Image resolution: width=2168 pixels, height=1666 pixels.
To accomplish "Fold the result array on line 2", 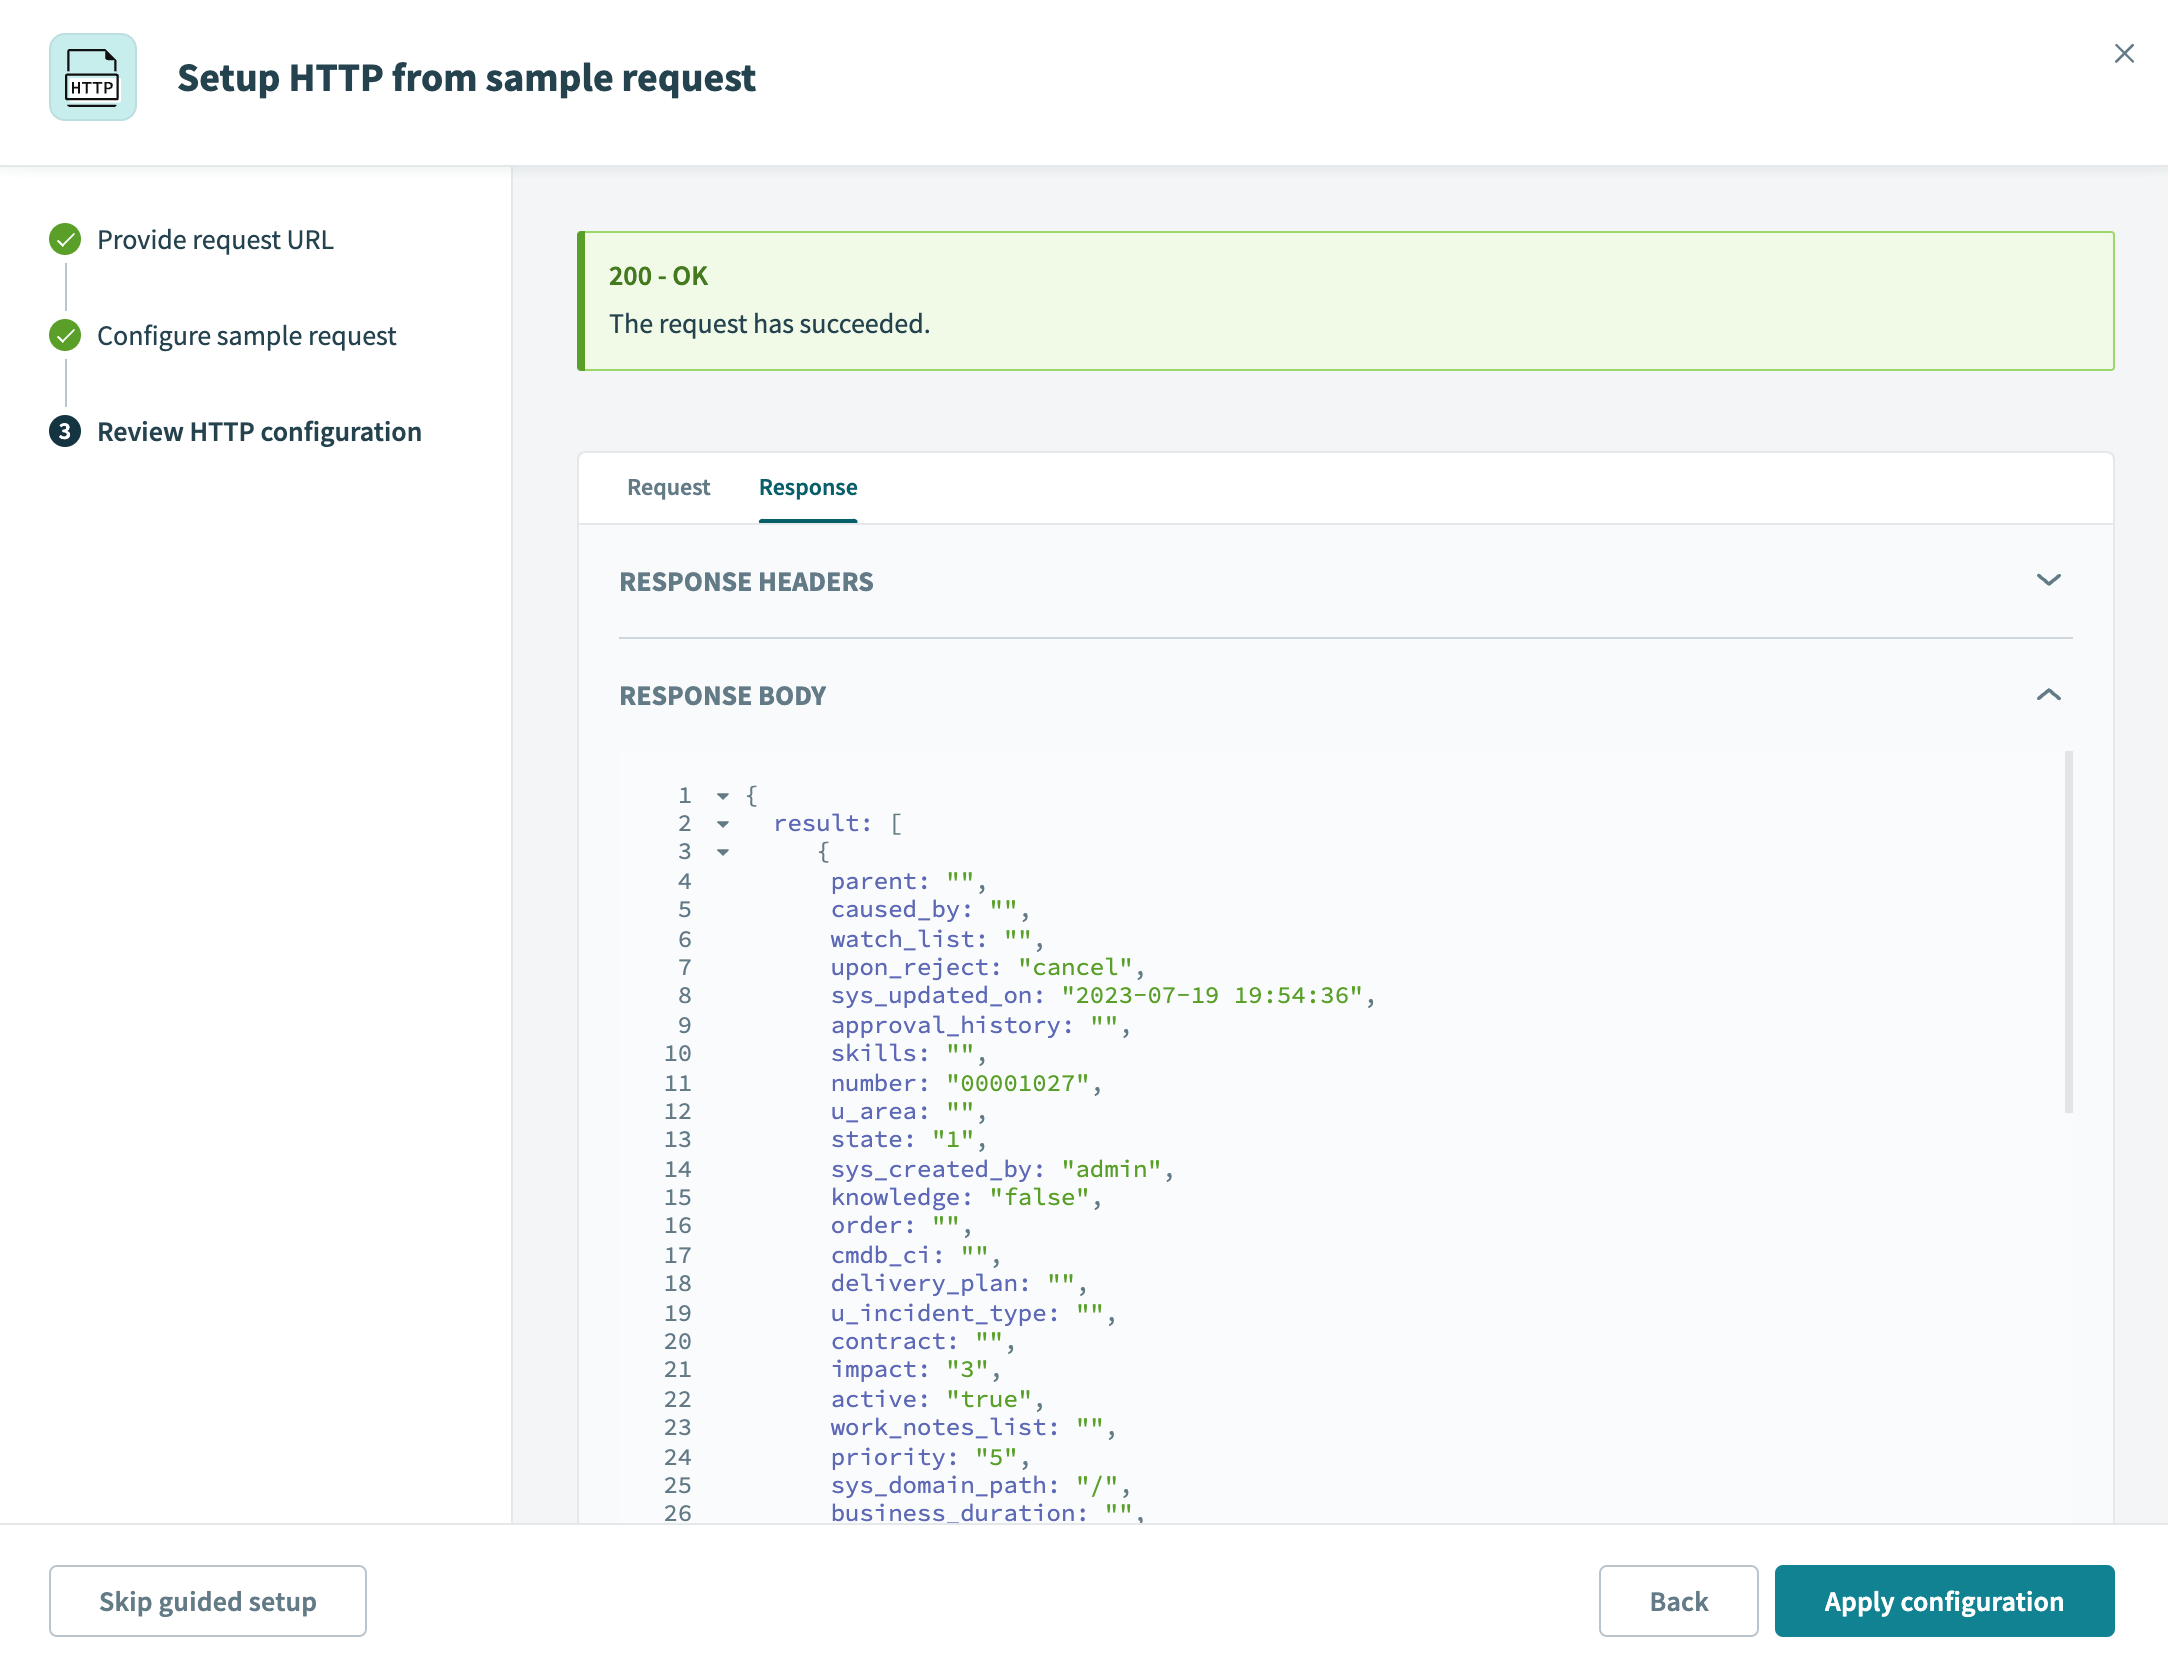I will click(x=723, y=824).
